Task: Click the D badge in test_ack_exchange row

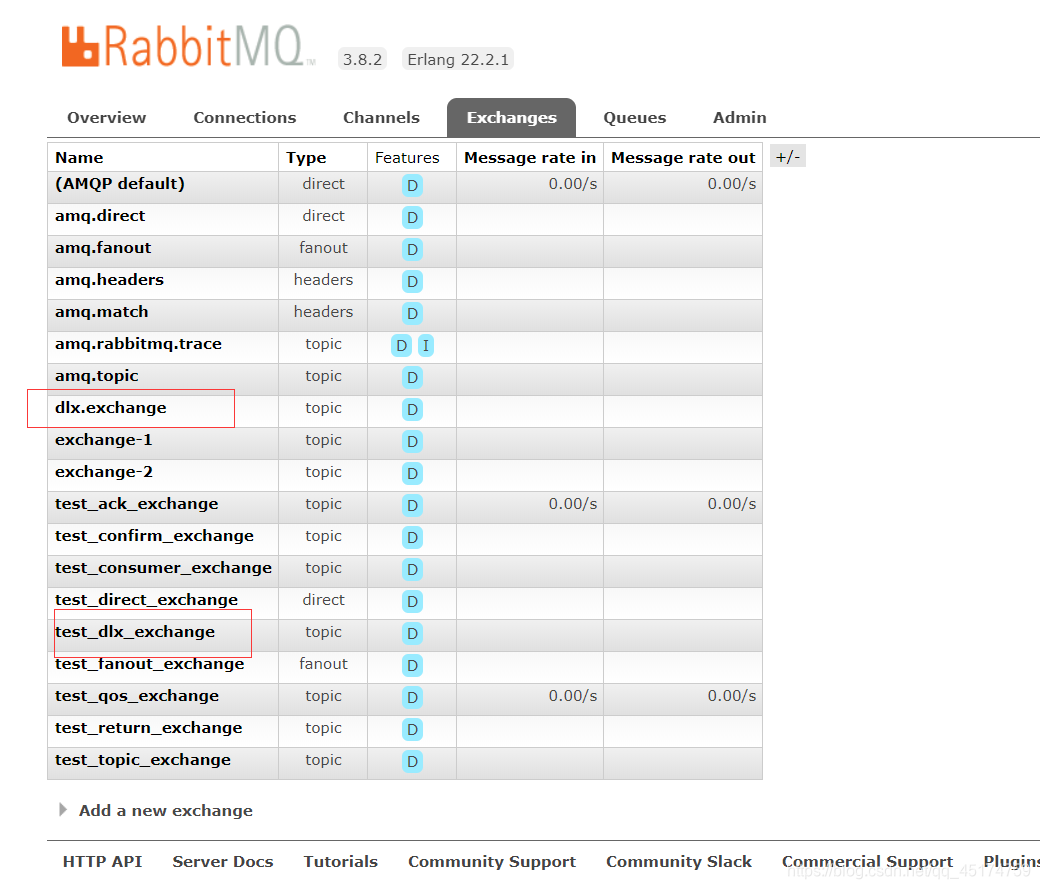Action: (412, 506)
